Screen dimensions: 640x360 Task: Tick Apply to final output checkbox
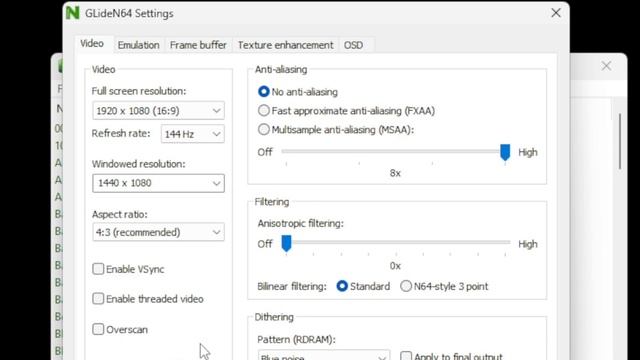(x=406, y=356)
